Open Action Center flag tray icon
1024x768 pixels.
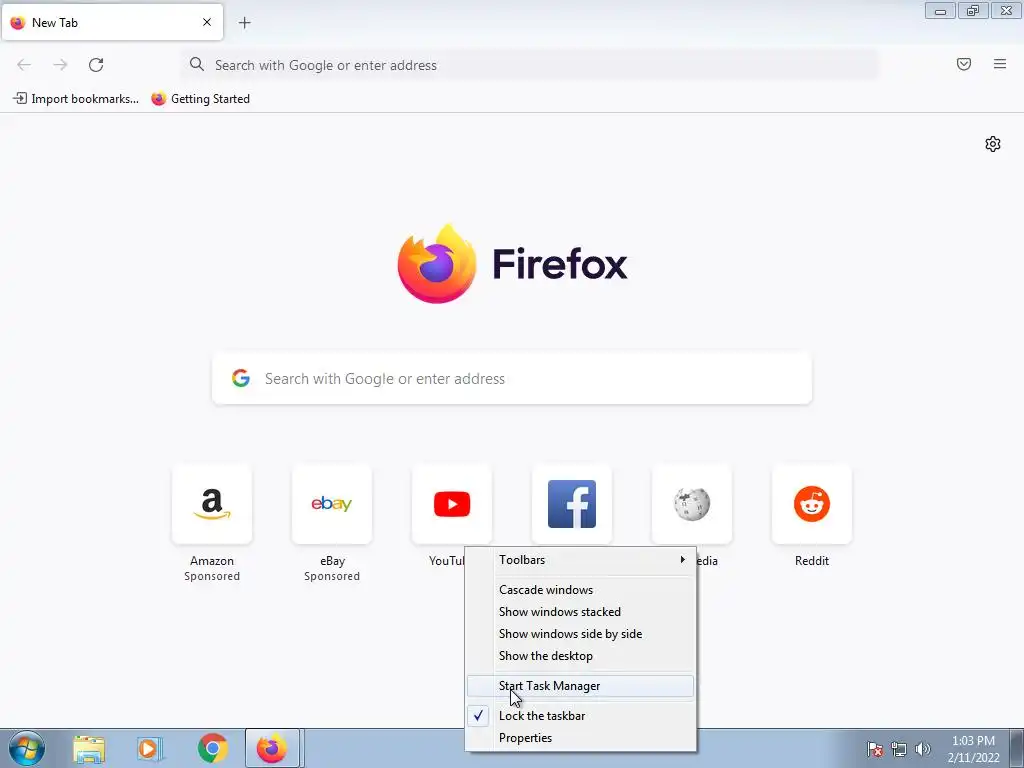tap(874, 749)
